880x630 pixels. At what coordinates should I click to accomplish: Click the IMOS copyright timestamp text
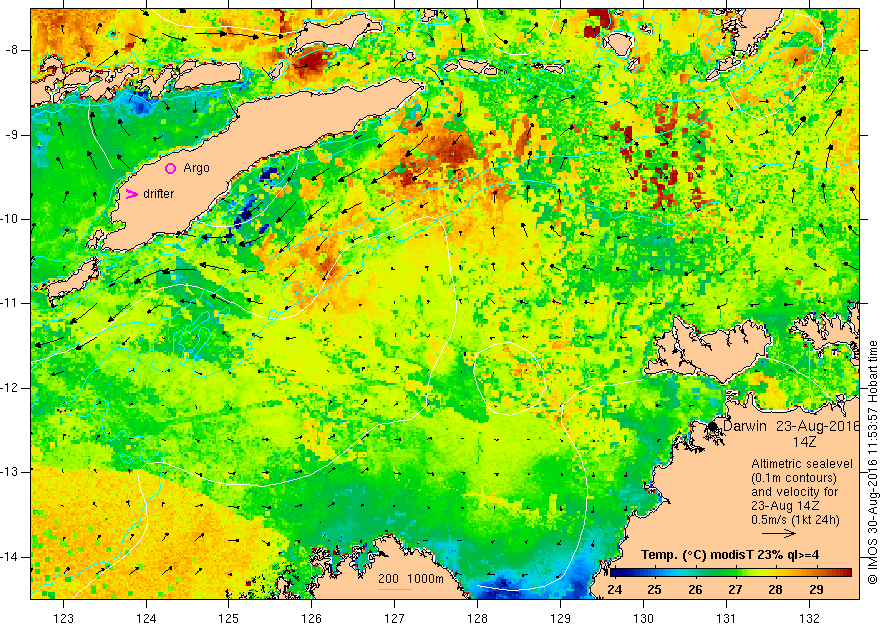coord(872,462)
